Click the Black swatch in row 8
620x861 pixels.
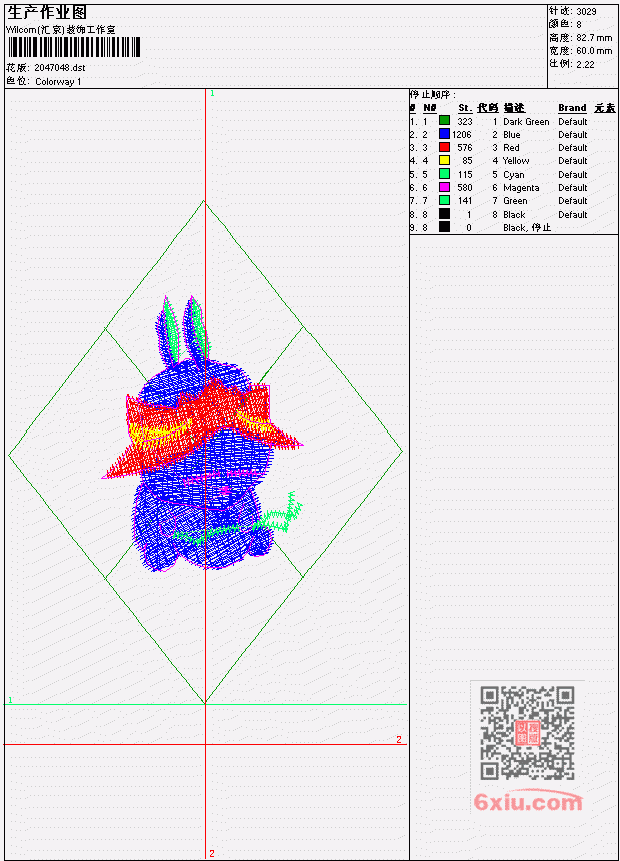[444, 214]
